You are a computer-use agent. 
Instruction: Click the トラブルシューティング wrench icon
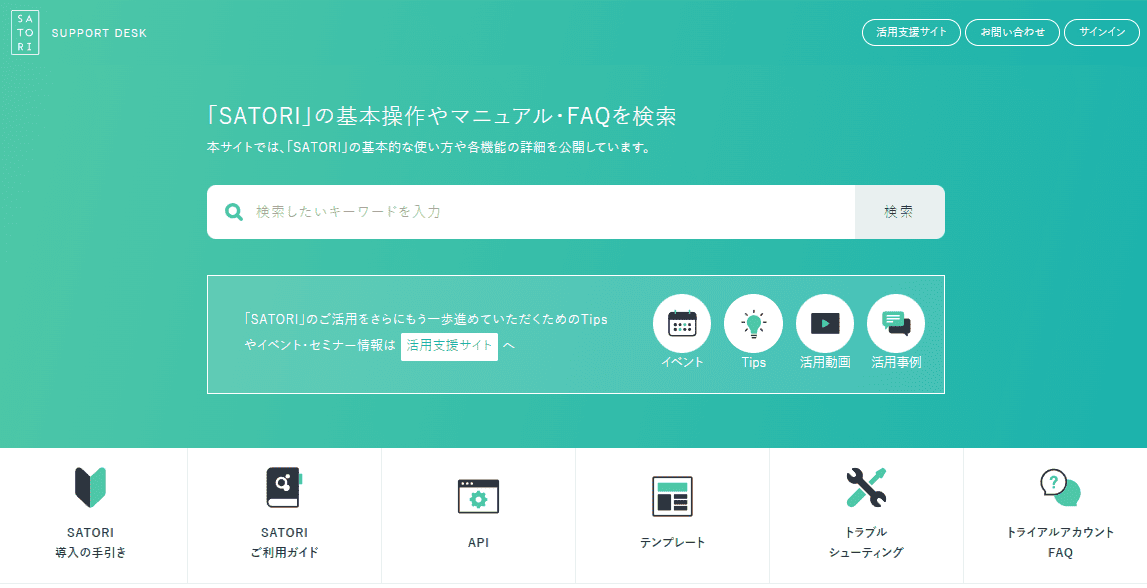point(866,487)
